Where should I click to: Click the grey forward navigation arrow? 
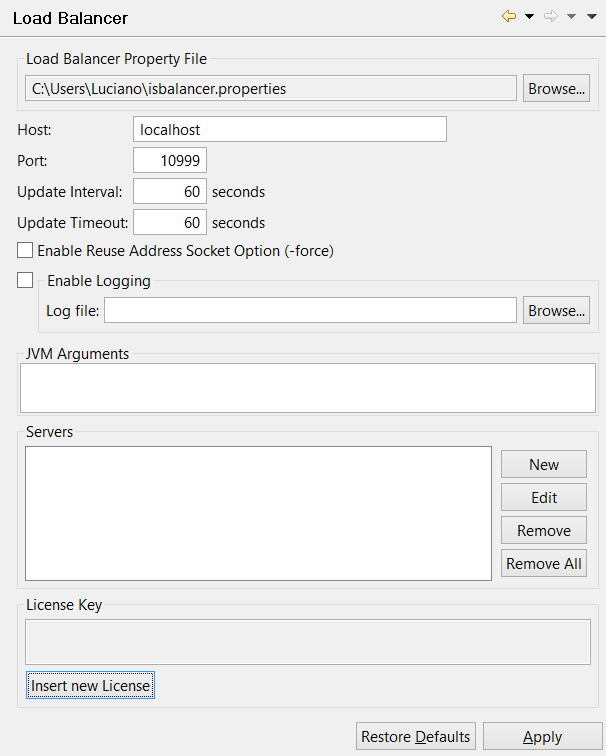551,17
